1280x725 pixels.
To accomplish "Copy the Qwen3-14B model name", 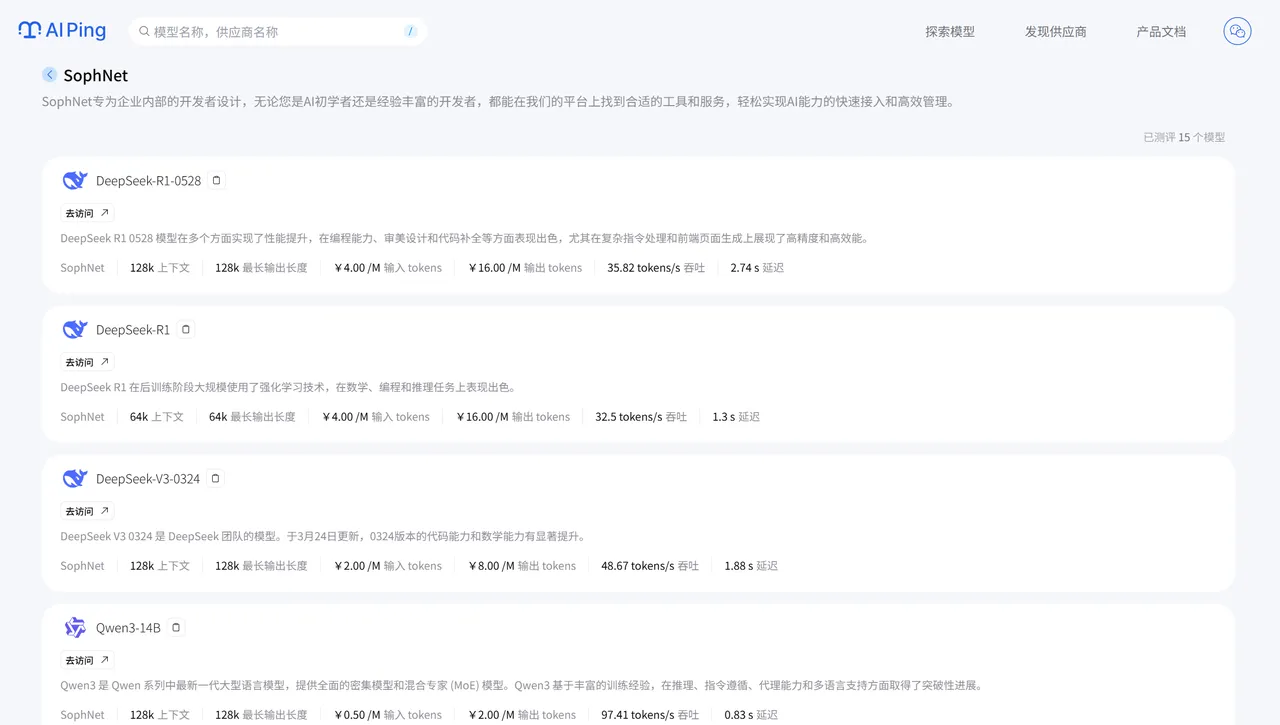I will (x=176, y=628).
